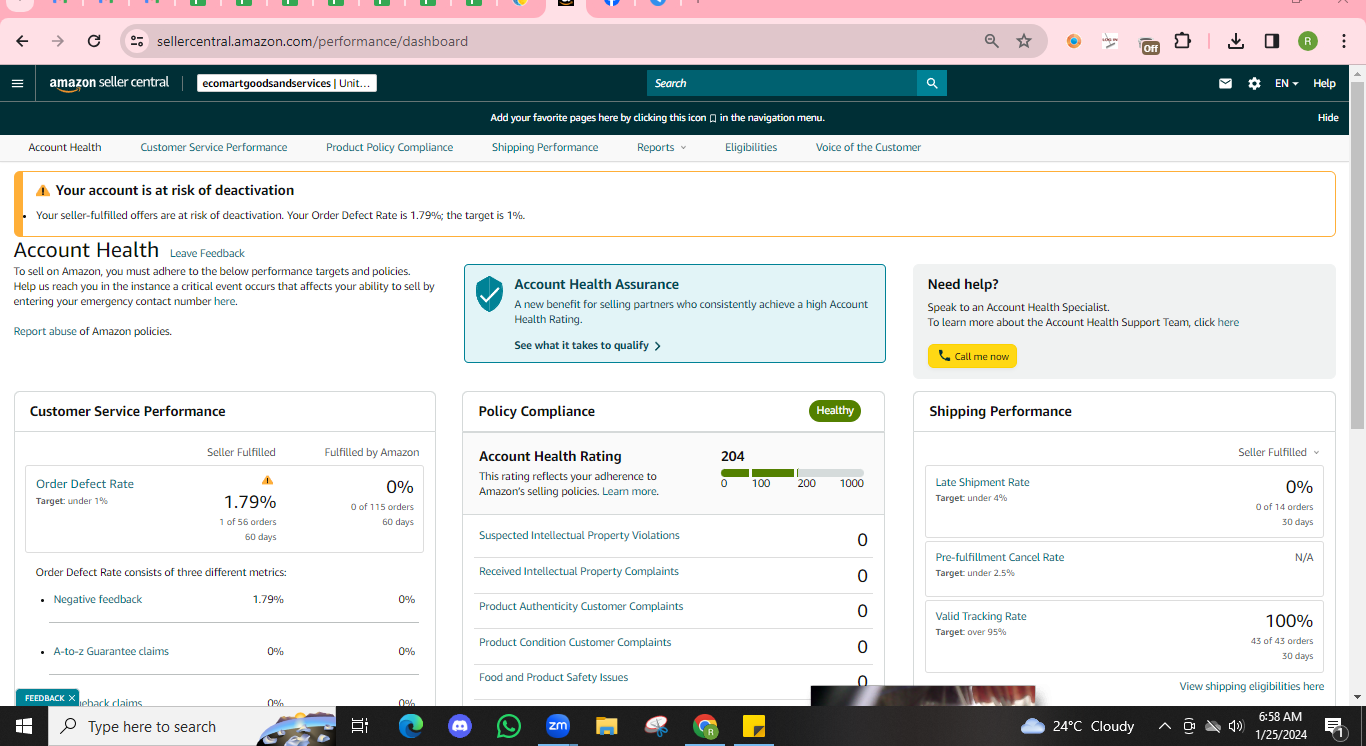
Task: Click the Call me now button
Action: [x=972, y=356]
